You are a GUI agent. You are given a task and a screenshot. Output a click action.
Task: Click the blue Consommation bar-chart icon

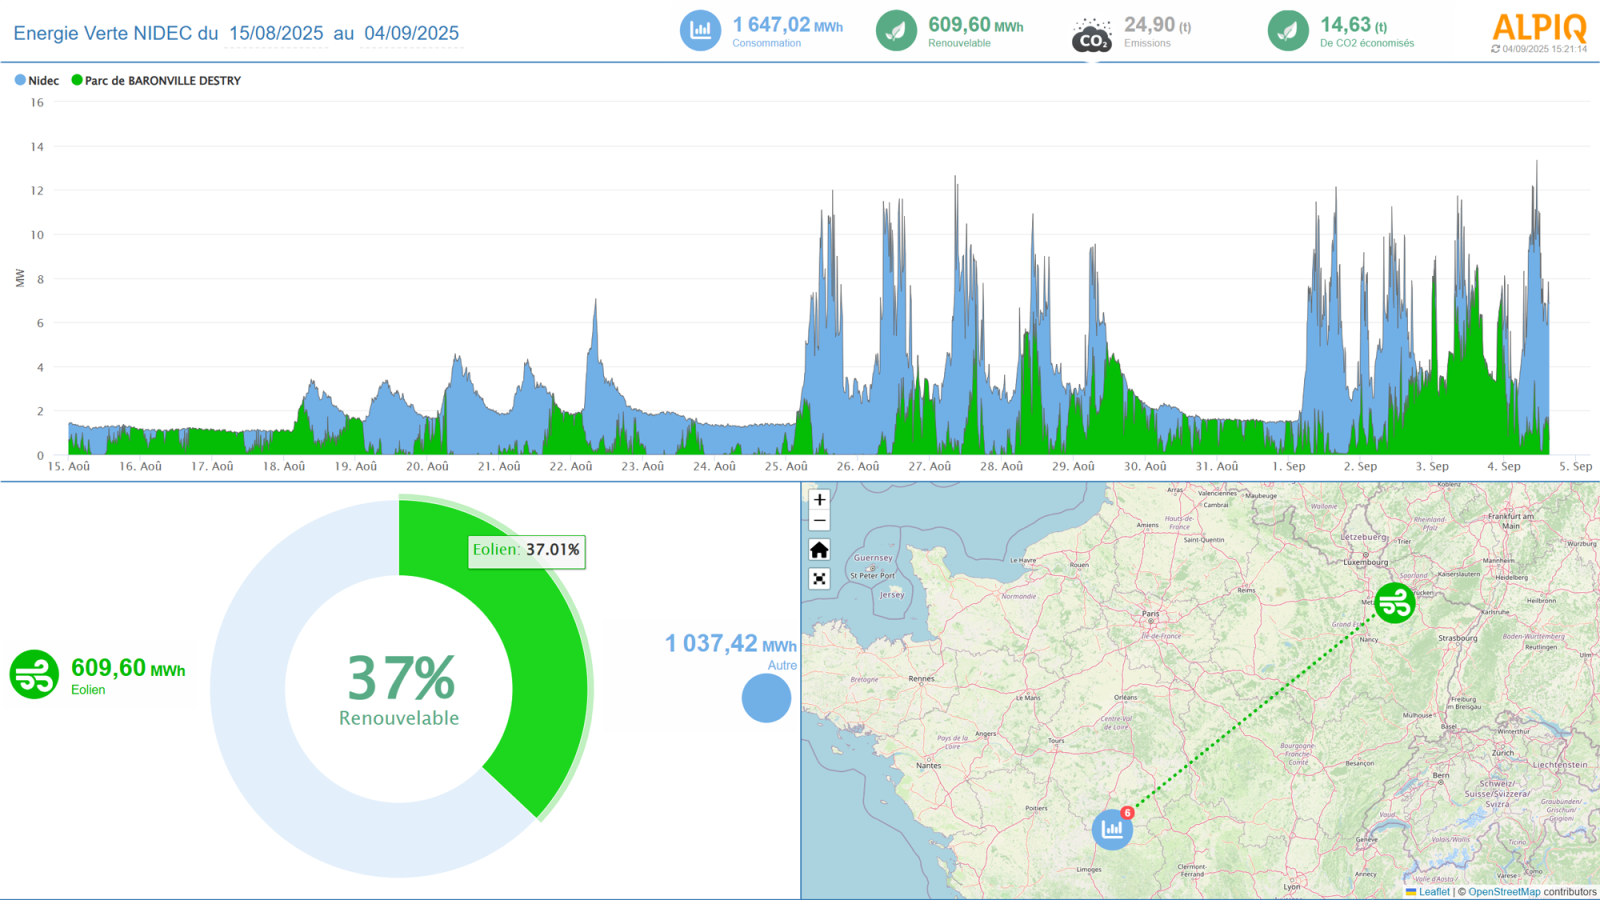tap(700, 30)
